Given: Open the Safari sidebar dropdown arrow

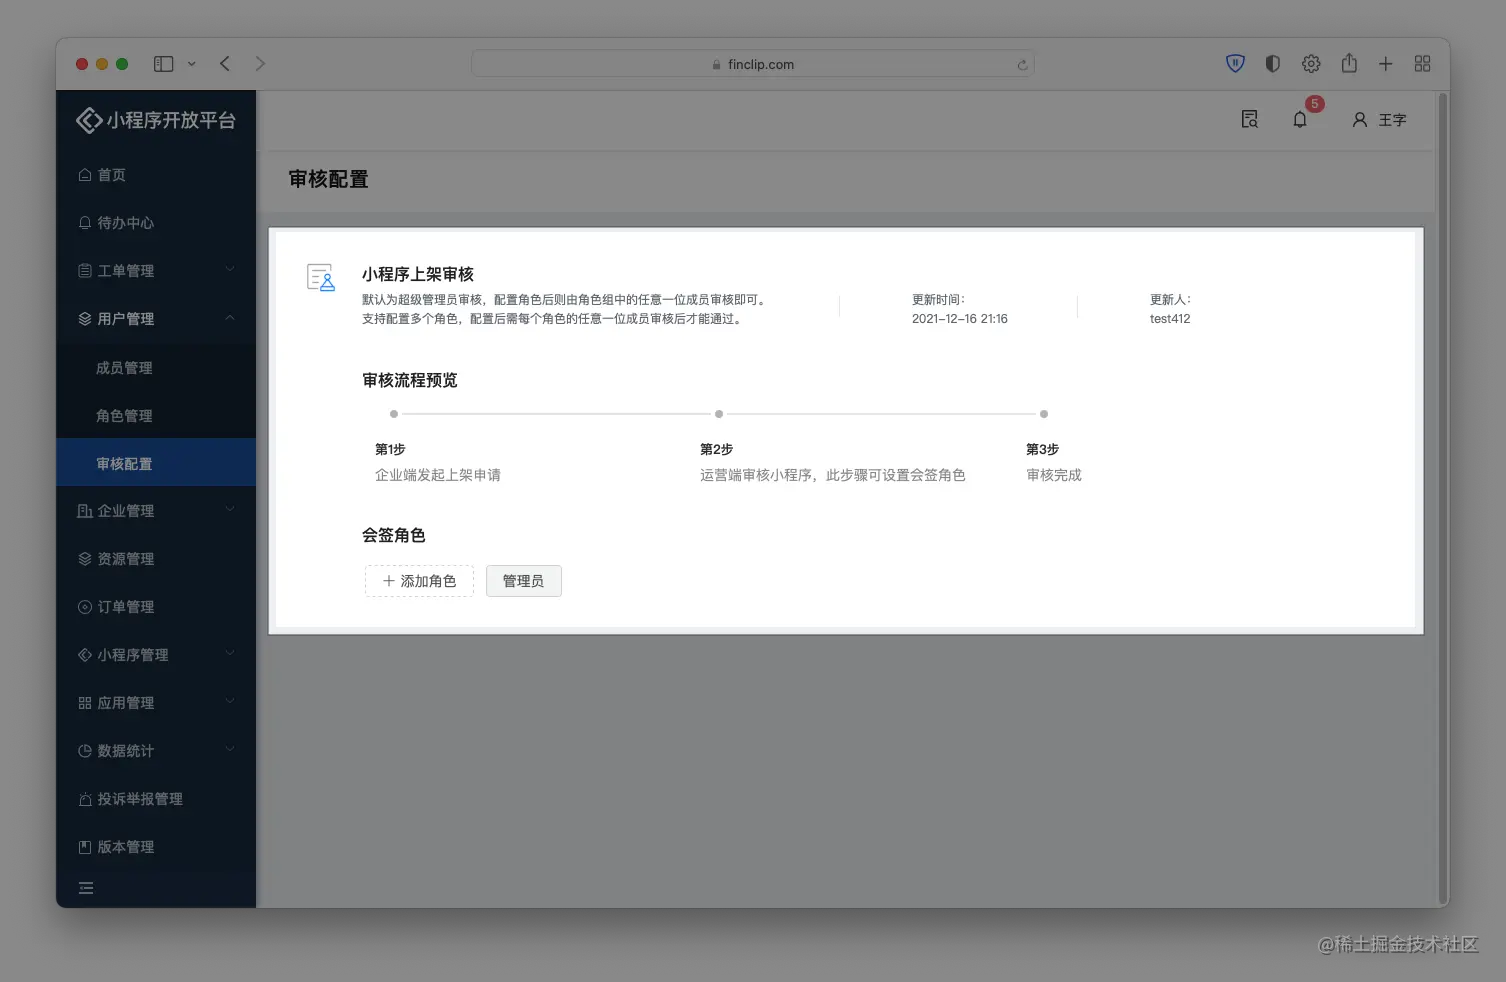Looking at the screenshot, I should coord(192,64).
